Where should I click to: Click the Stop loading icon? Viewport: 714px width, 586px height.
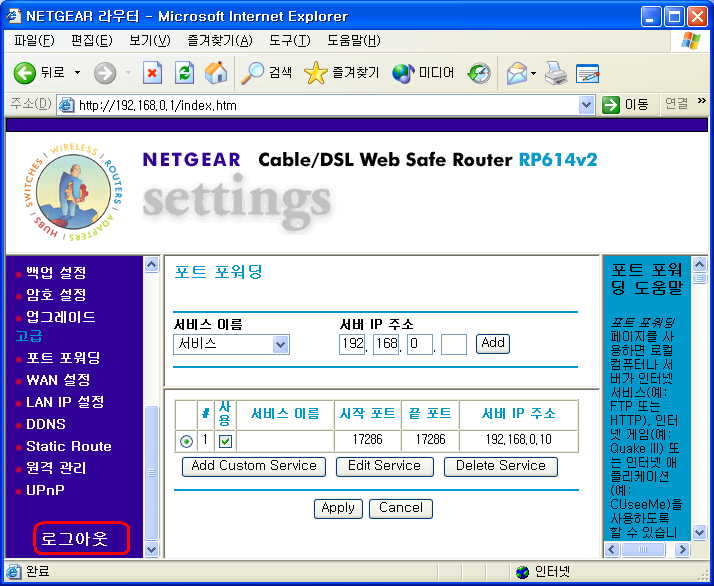coord(152,73)
